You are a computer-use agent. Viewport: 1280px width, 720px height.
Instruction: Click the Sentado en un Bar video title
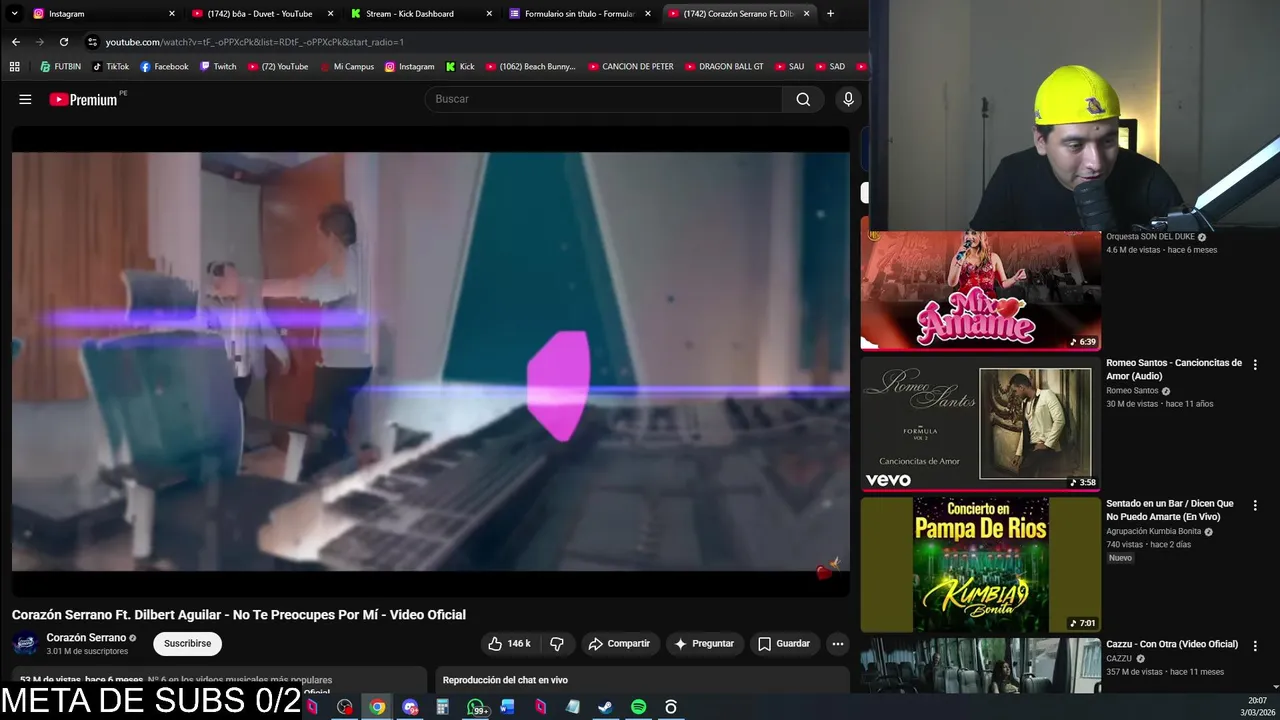click(1170, 510)
